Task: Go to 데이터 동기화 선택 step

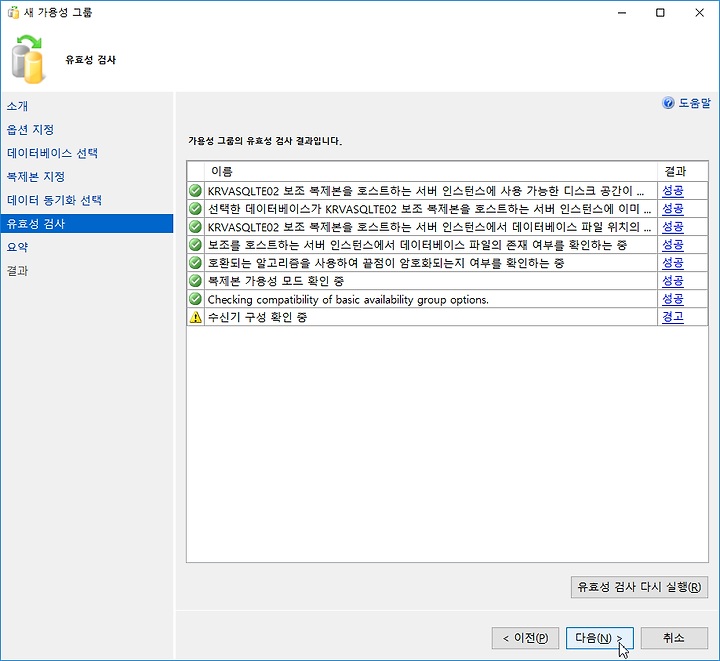Action: coord(54,200)
